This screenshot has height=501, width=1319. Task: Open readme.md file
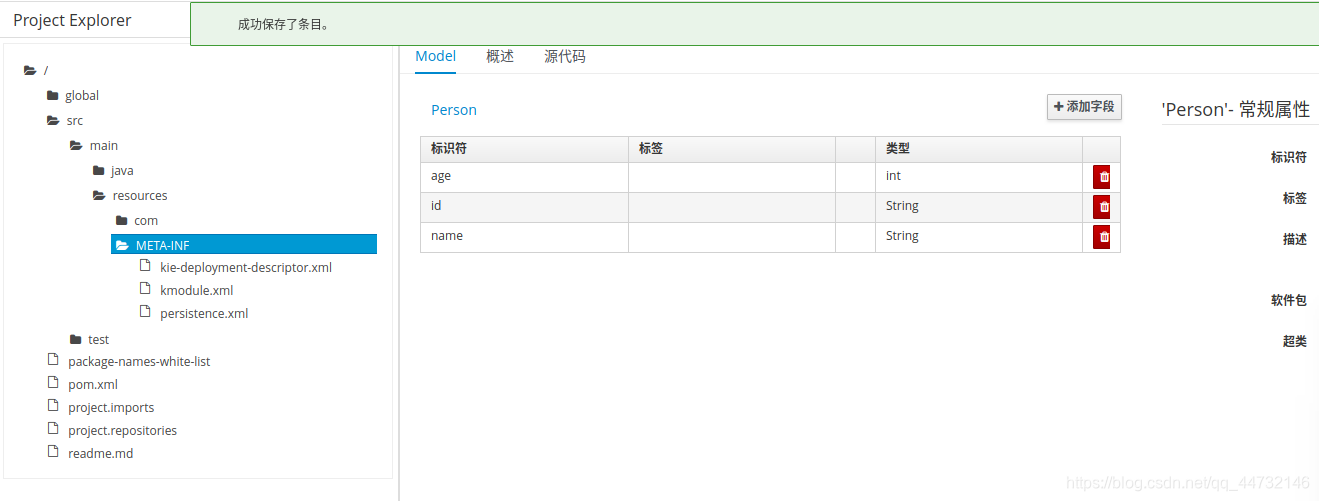point(100,454)
